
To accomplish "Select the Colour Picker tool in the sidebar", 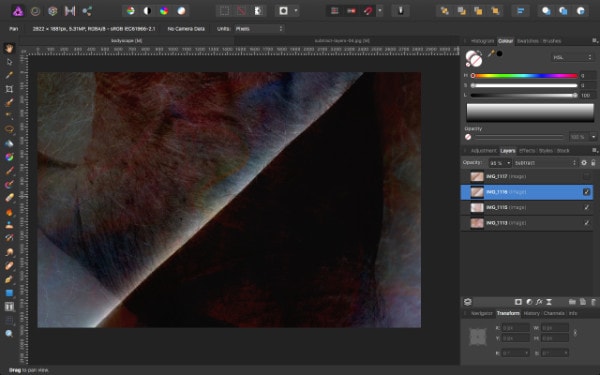I will [x=9, y=75].
